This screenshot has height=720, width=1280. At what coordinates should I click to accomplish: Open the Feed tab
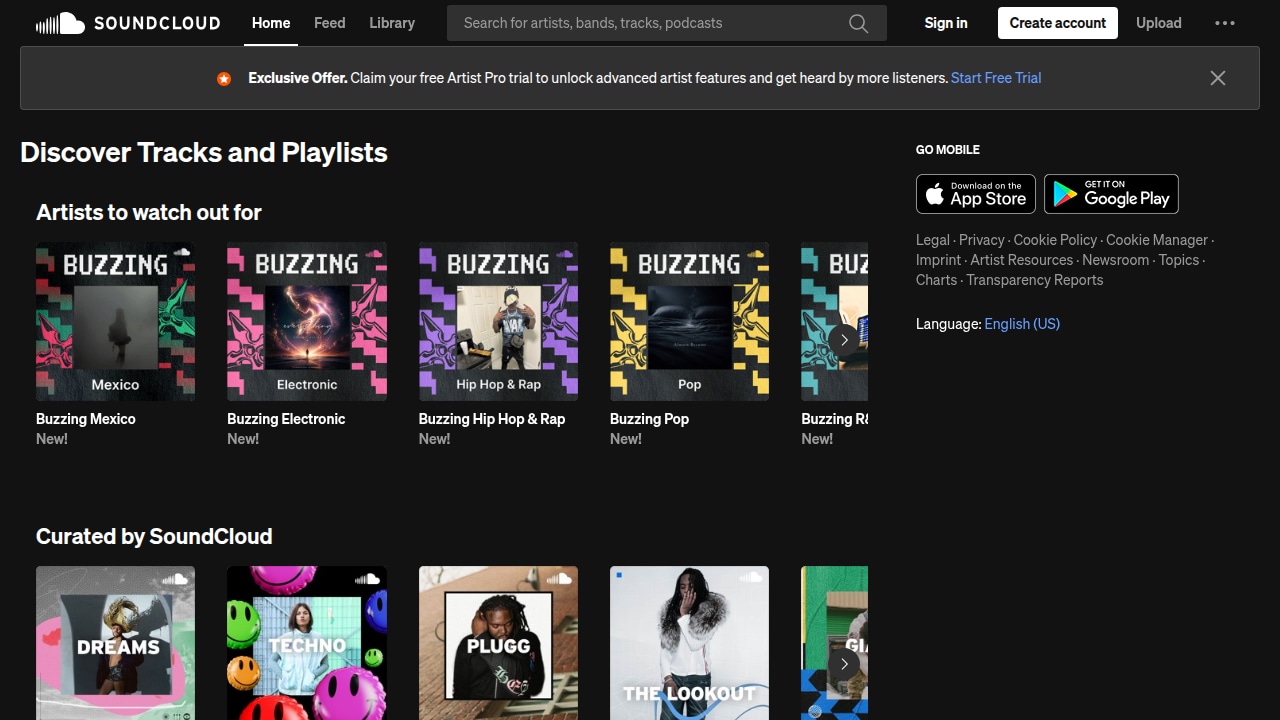click(330, 23)
